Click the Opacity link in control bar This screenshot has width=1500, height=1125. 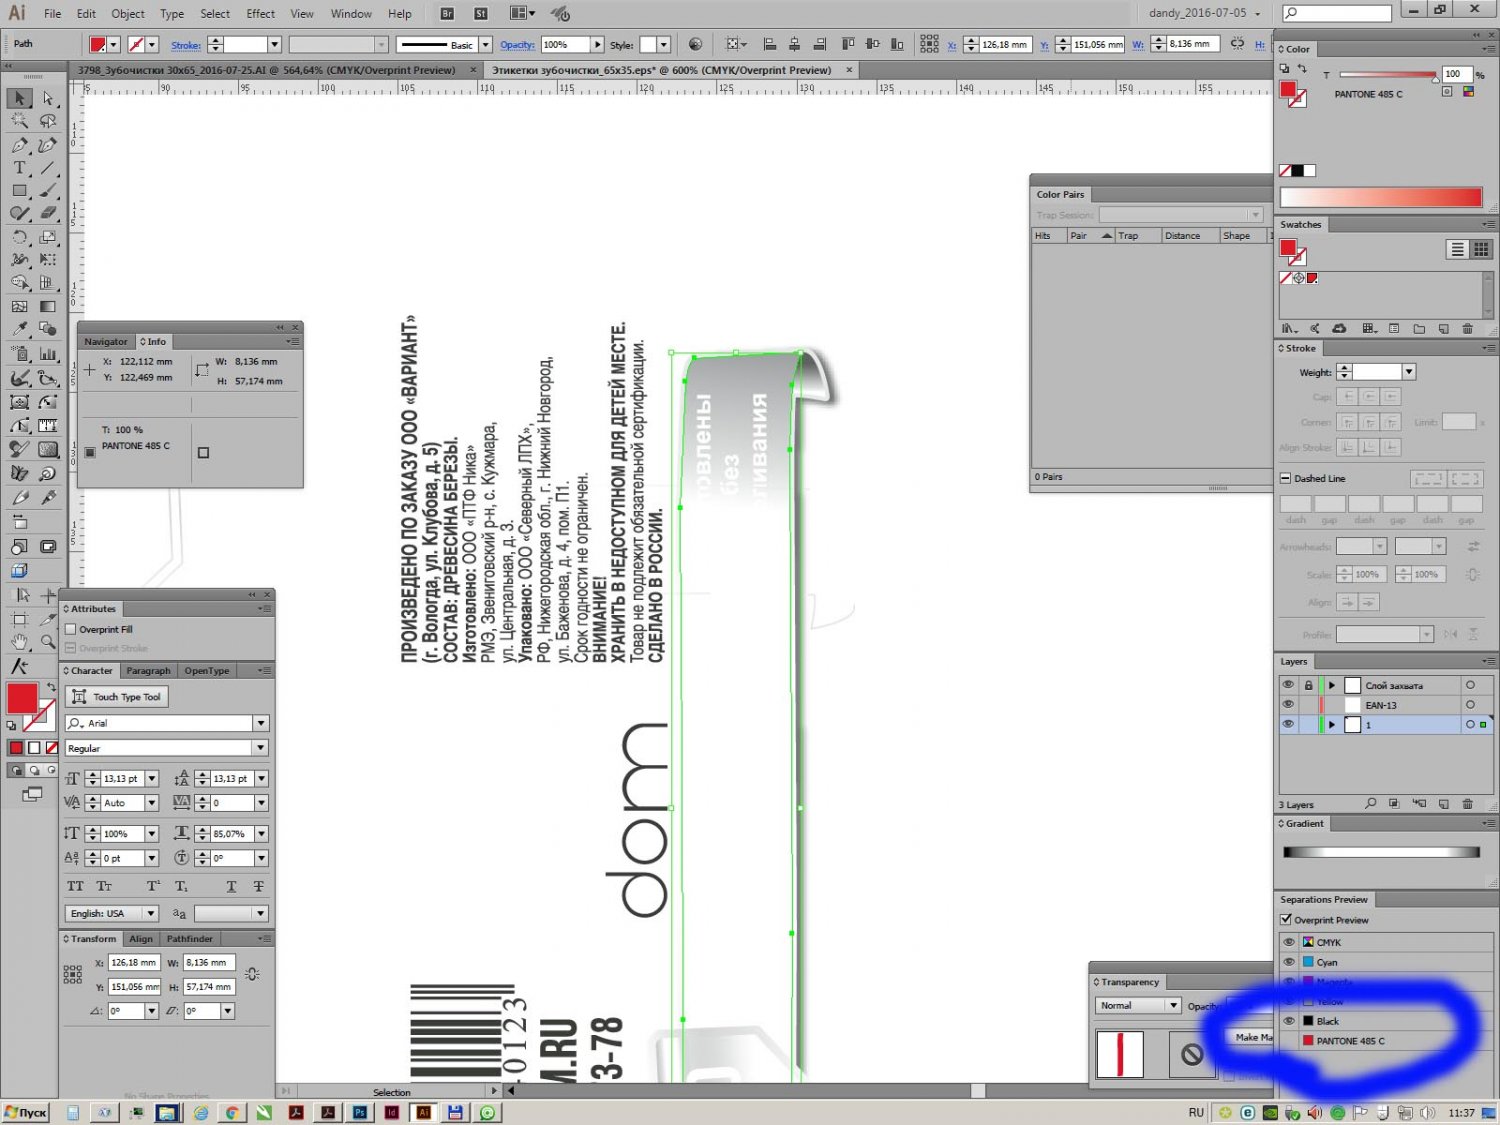tap(517, 45)
